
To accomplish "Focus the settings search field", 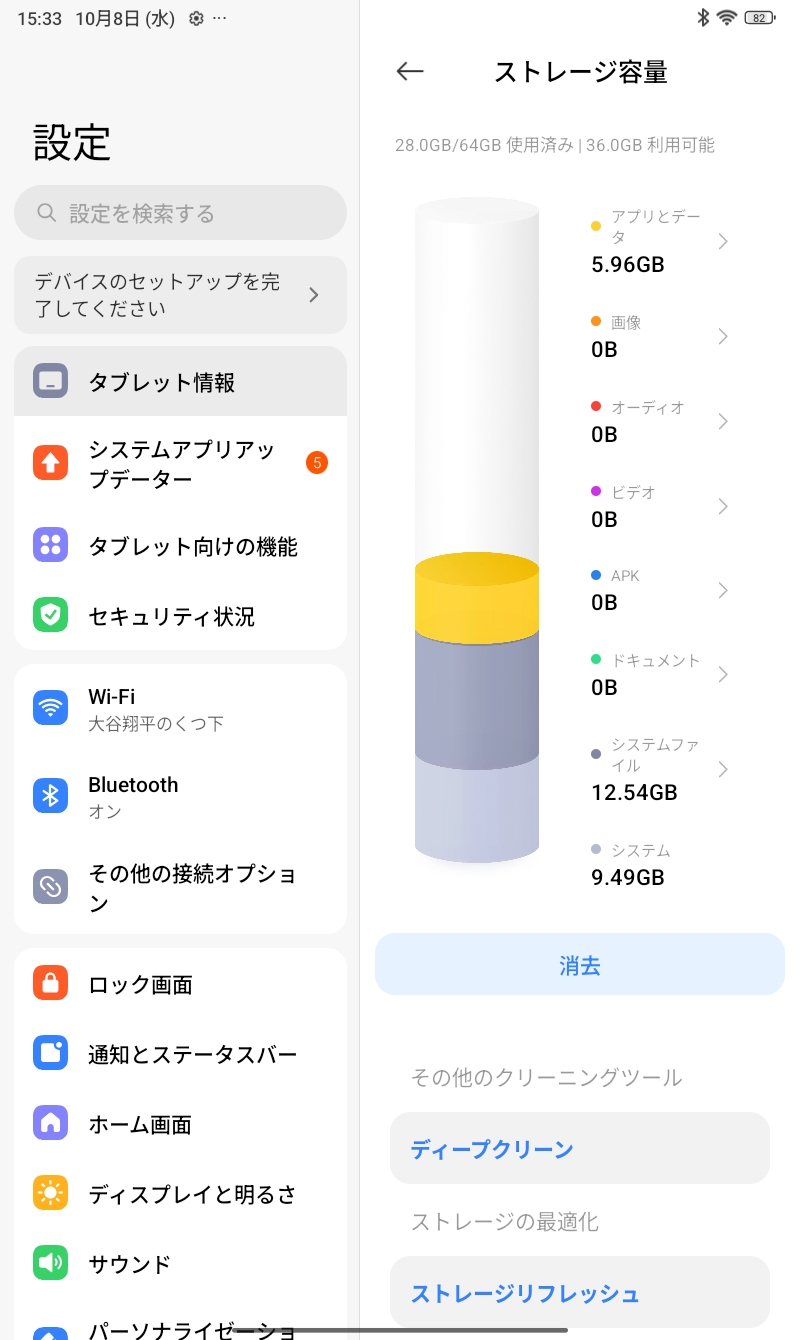I will pos(180,213).
